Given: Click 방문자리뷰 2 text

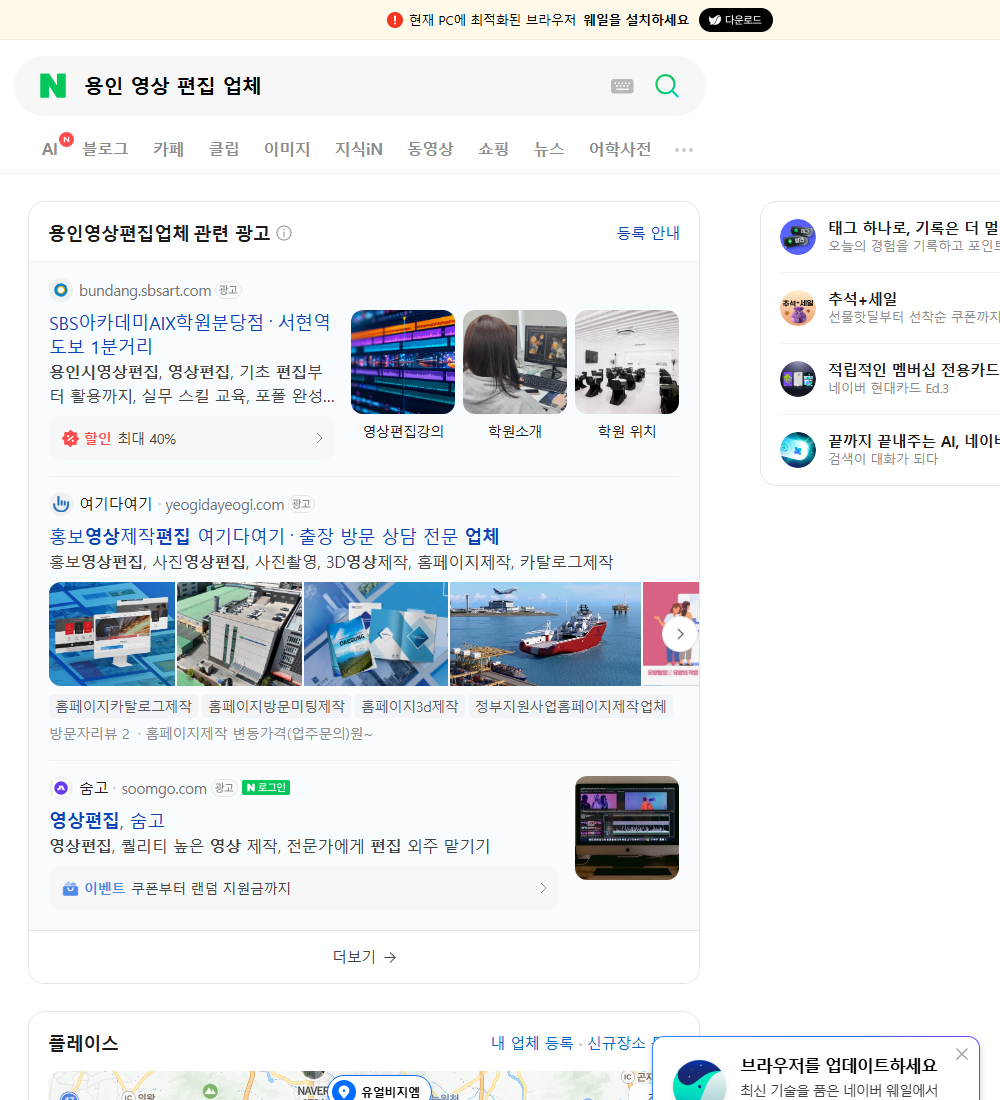Looking at the screenshot, I should (x=89, y=734).
